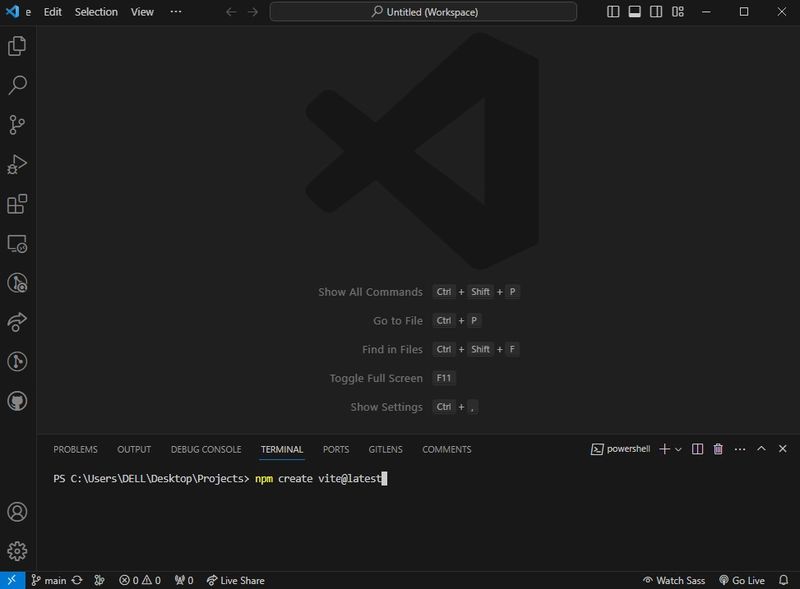The image size is (800, 589).
Task: Start Go Live server from the status bar
Action: [740, 580]
